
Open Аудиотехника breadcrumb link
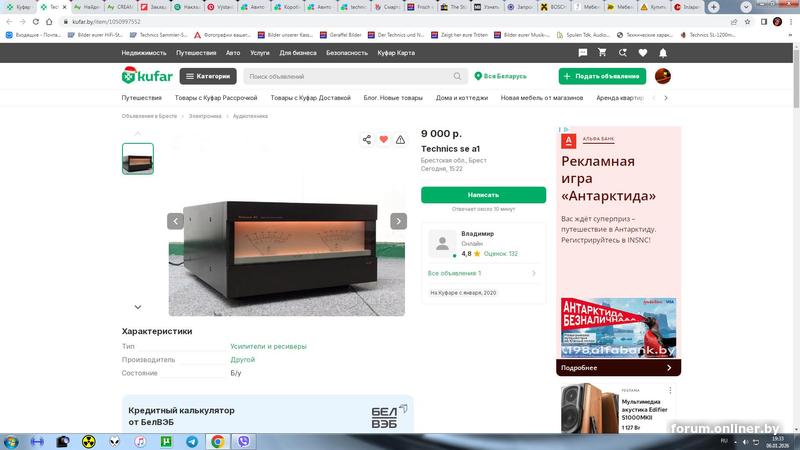pyautogui.click(x=250, y=116)
